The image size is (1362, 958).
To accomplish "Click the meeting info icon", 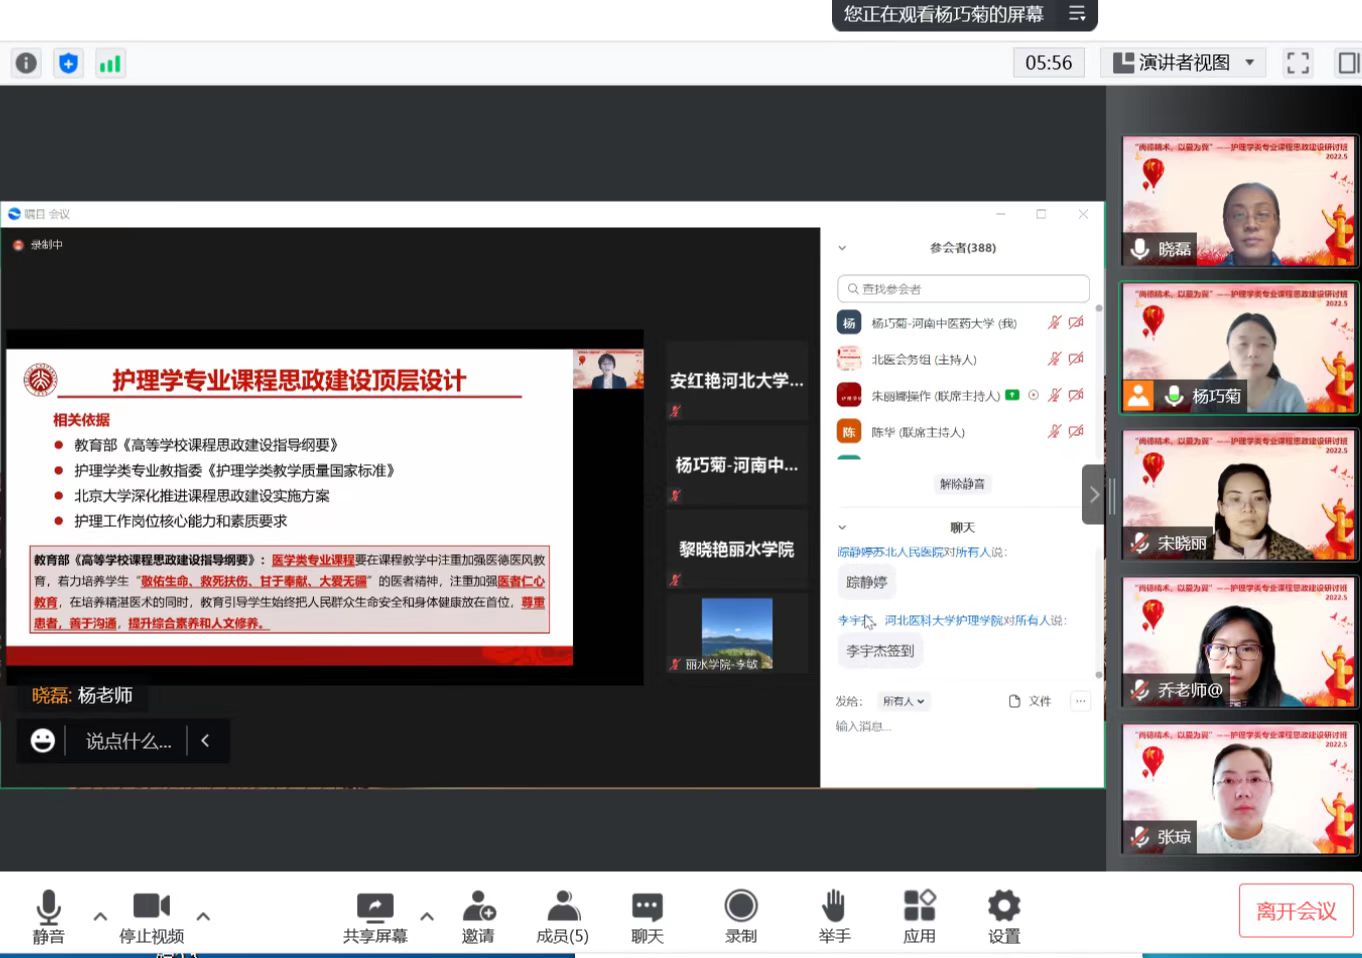I will pyautogui.click(x=26, y=64).
